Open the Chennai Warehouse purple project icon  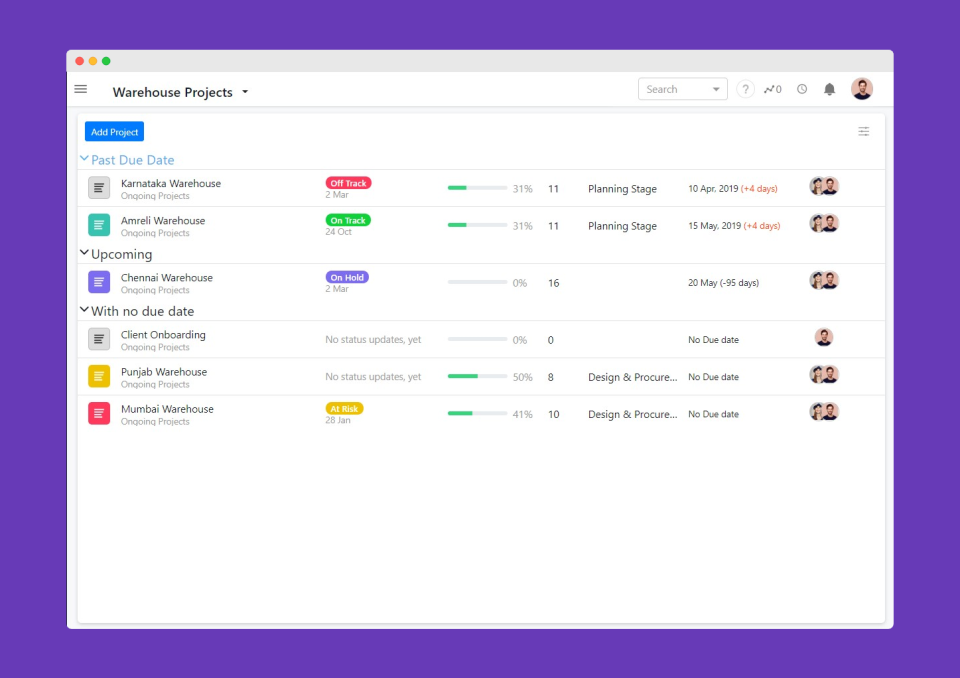(x=97, y=282)
